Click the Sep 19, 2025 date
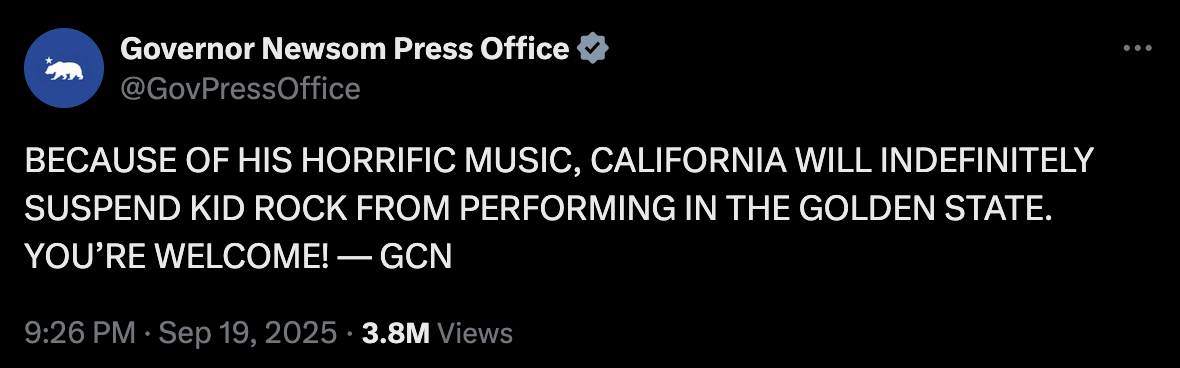 248,333
